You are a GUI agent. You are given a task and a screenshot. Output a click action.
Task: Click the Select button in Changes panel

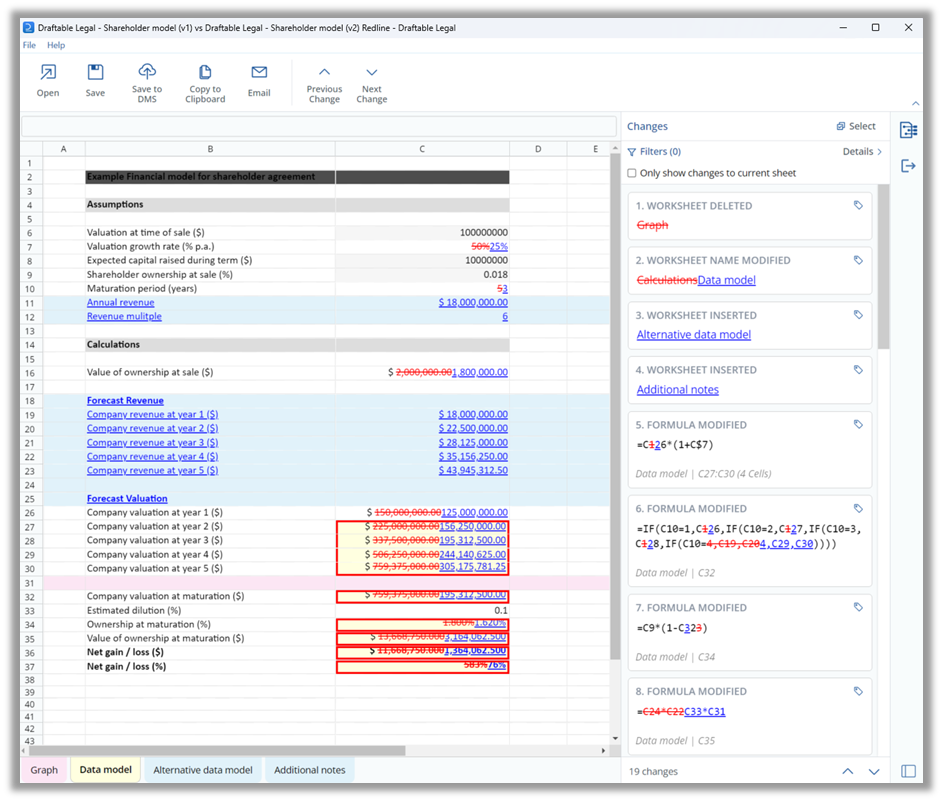[x=855, y=126]
